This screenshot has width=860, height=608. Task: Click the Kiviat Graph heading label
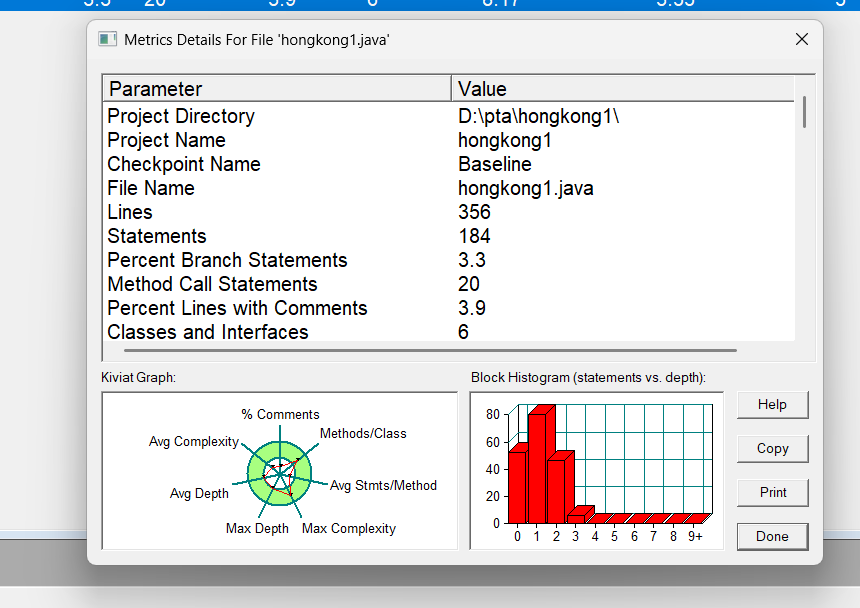pos(138,378)
